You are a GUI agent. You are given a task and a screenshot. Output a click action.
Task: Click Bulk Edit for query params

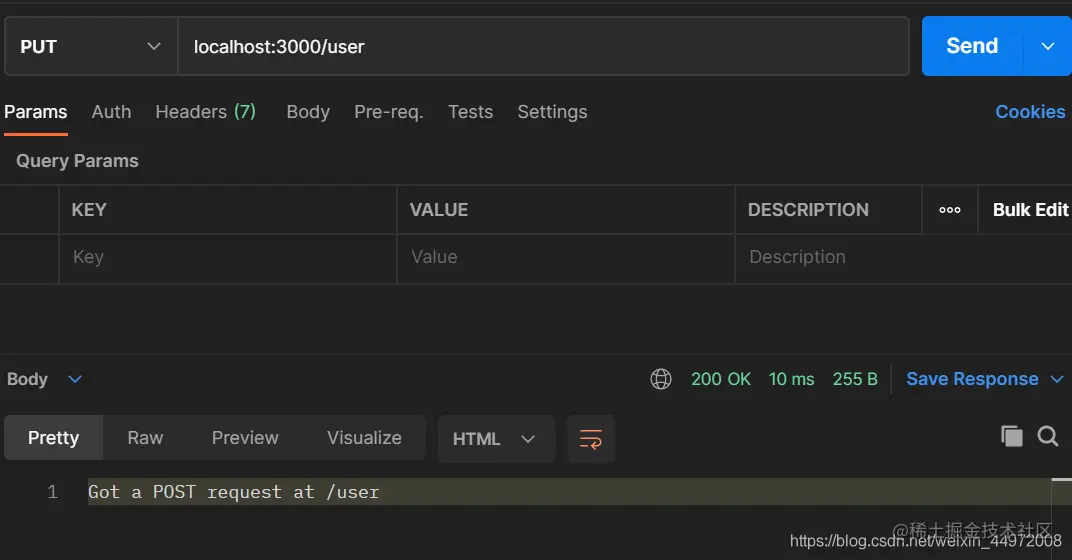[1030, 210]
